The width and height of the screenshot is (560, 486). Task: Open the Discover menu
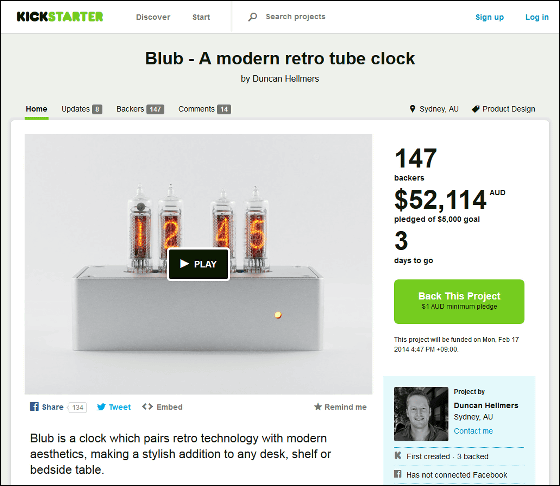[153, 17]
